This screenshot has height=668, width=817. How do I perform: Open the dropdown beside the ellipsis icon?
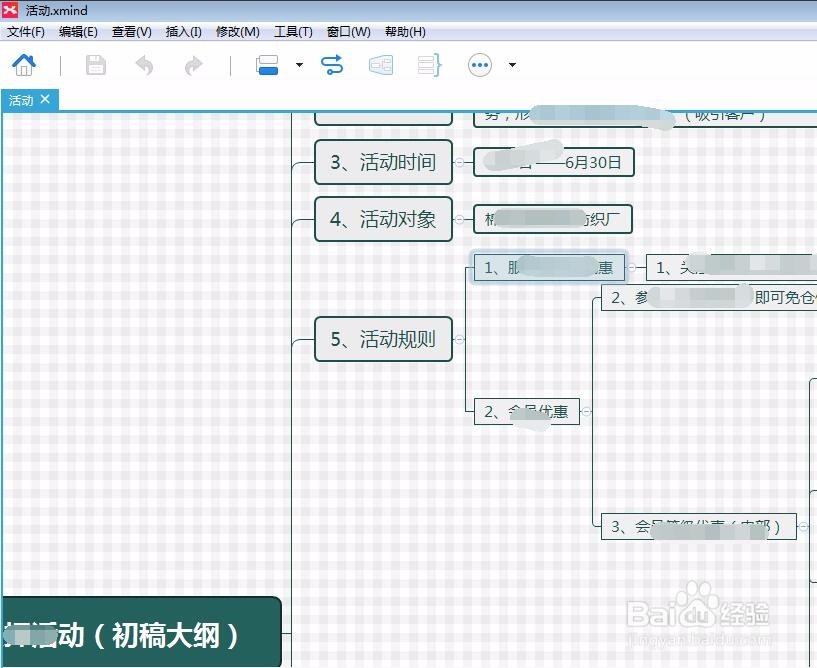click(512, 64)
